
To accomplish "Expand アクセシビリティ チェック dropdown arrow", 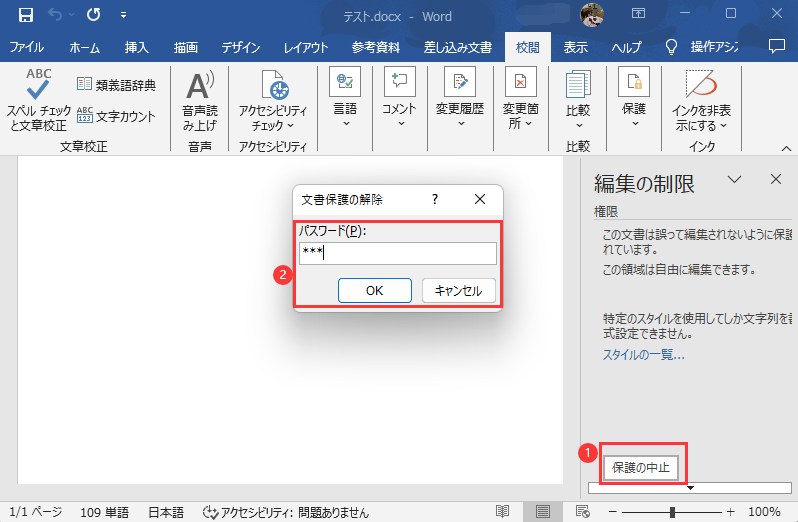I will pyautogui.click(x=291, y=126).
